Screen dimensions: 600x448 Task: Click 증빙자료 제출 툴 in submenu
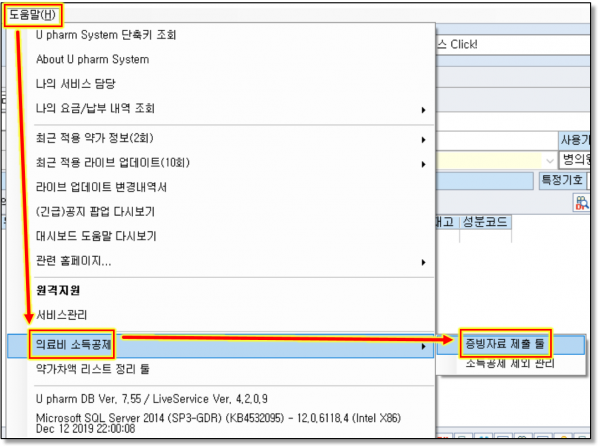click(504, 343)
